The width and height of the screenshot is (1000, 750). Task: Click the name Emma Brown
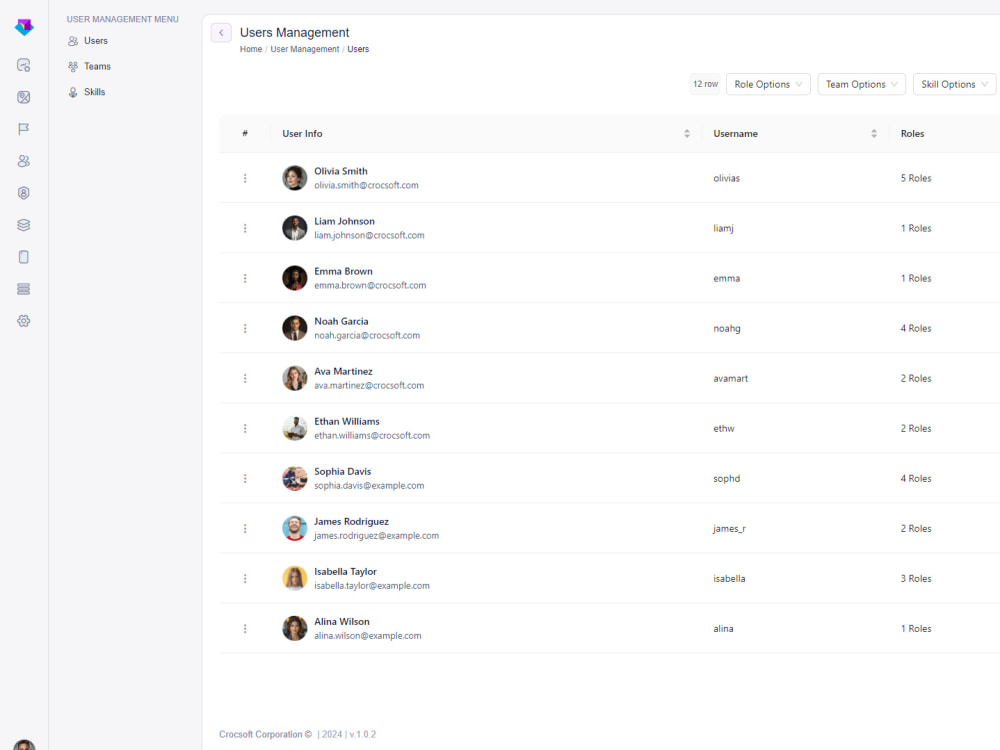[x=343, y=271]
